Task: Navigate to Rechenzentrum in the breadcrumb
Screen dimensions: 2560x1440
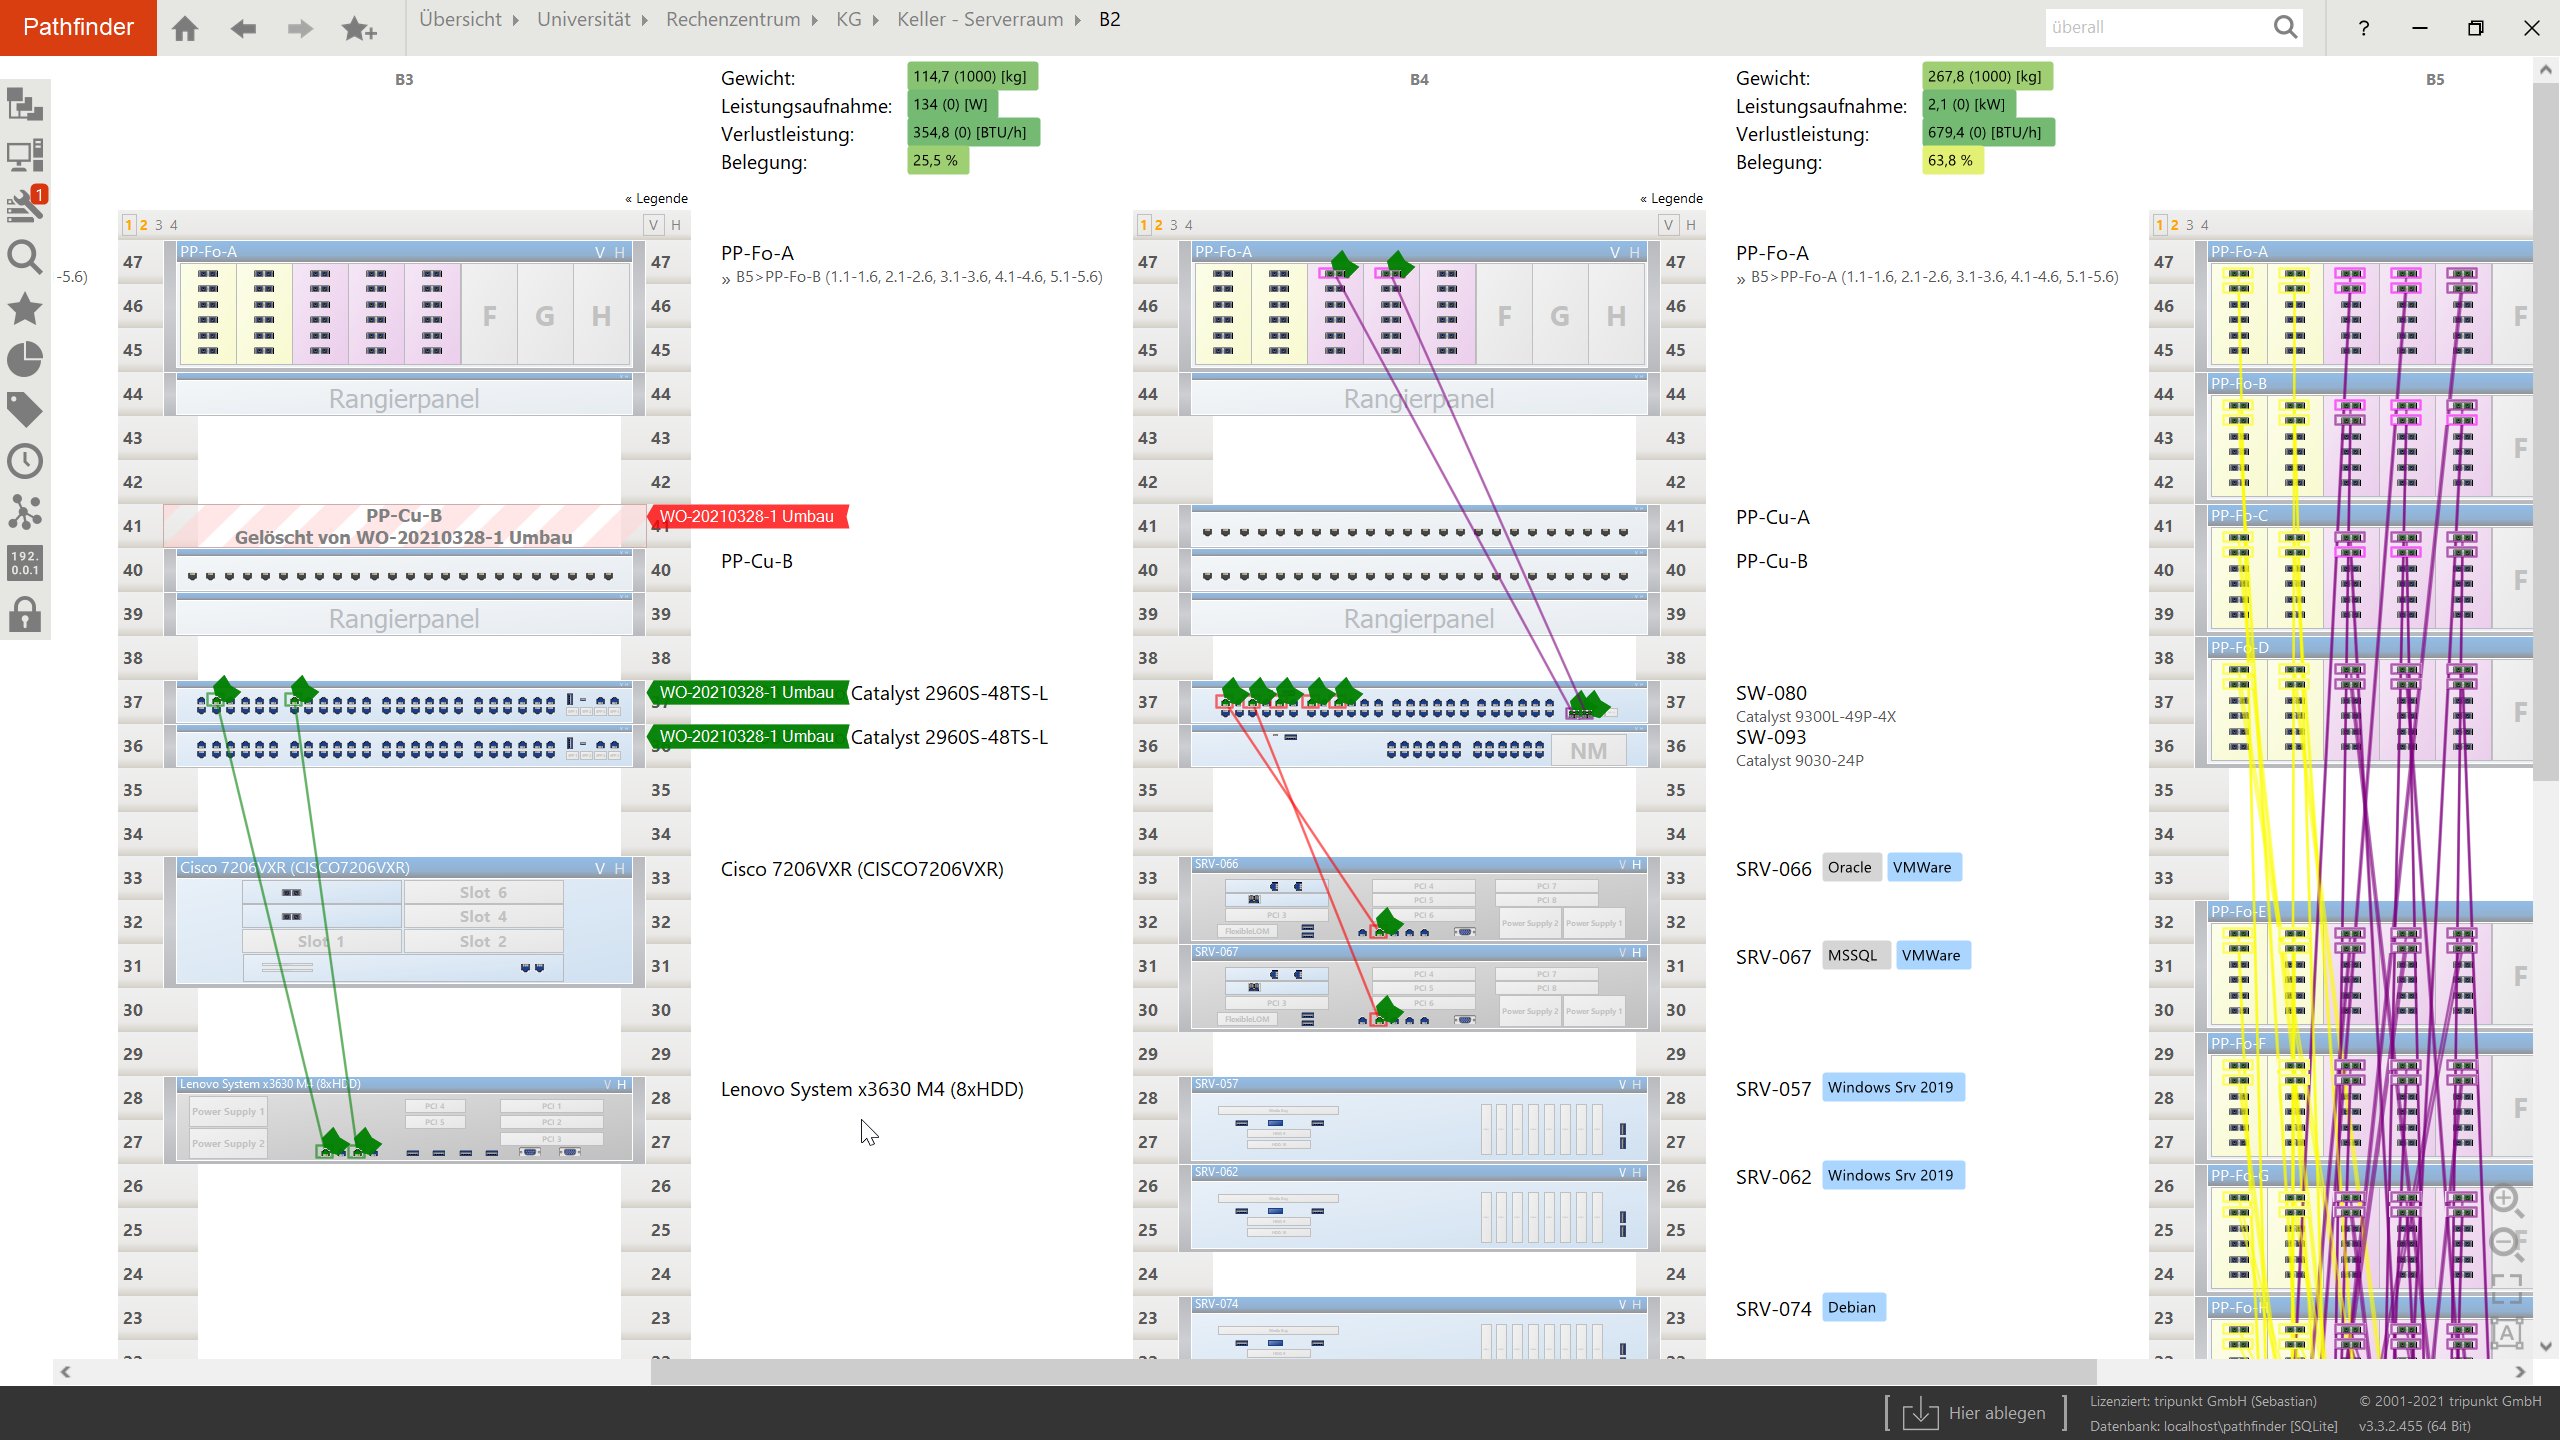Action: tap(733, 19)
